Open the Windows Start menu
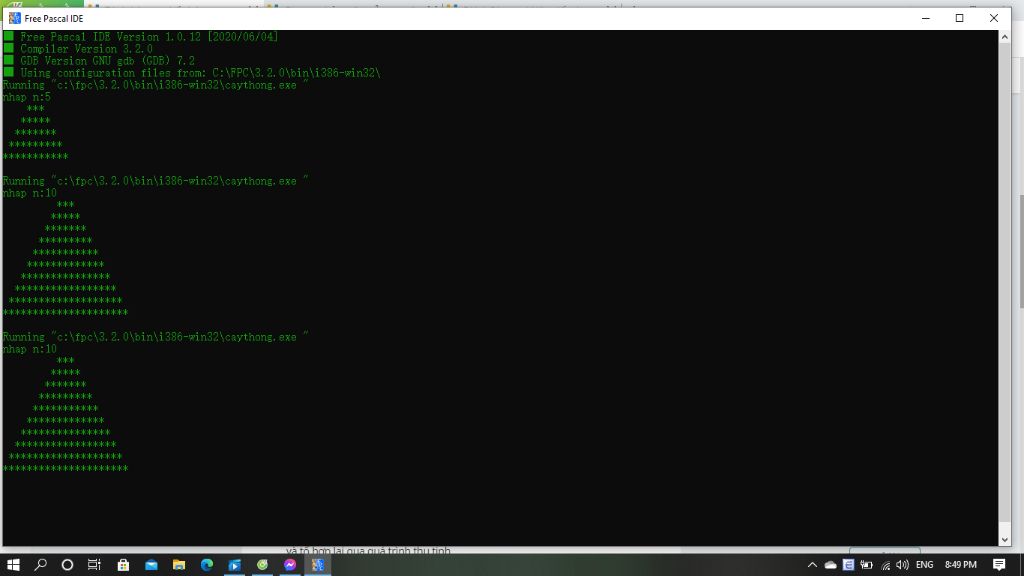Image resolution: width=1024 pixels, height=576 pixels. click(13, 565)
